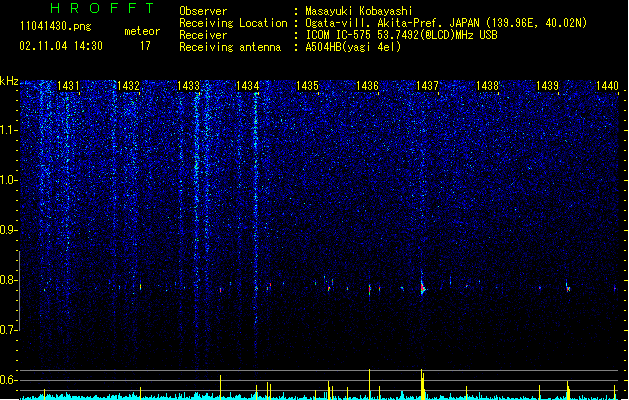Click the date stamp 02.11.04 14:30
The image size is (629, 400).
(61, 46)
